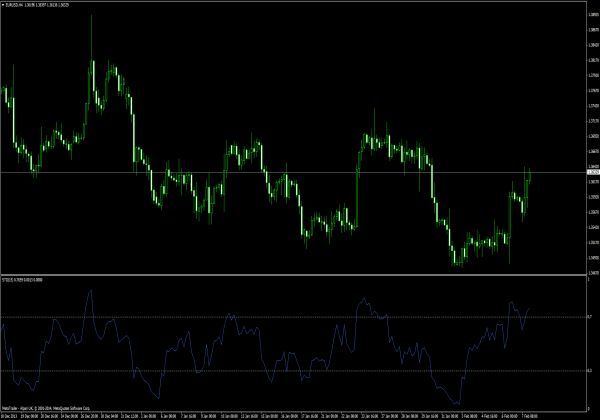Click the last date label, 7 Feb, on the time axis
This screenshot has width=600, height=420.
tap(530, 416)
